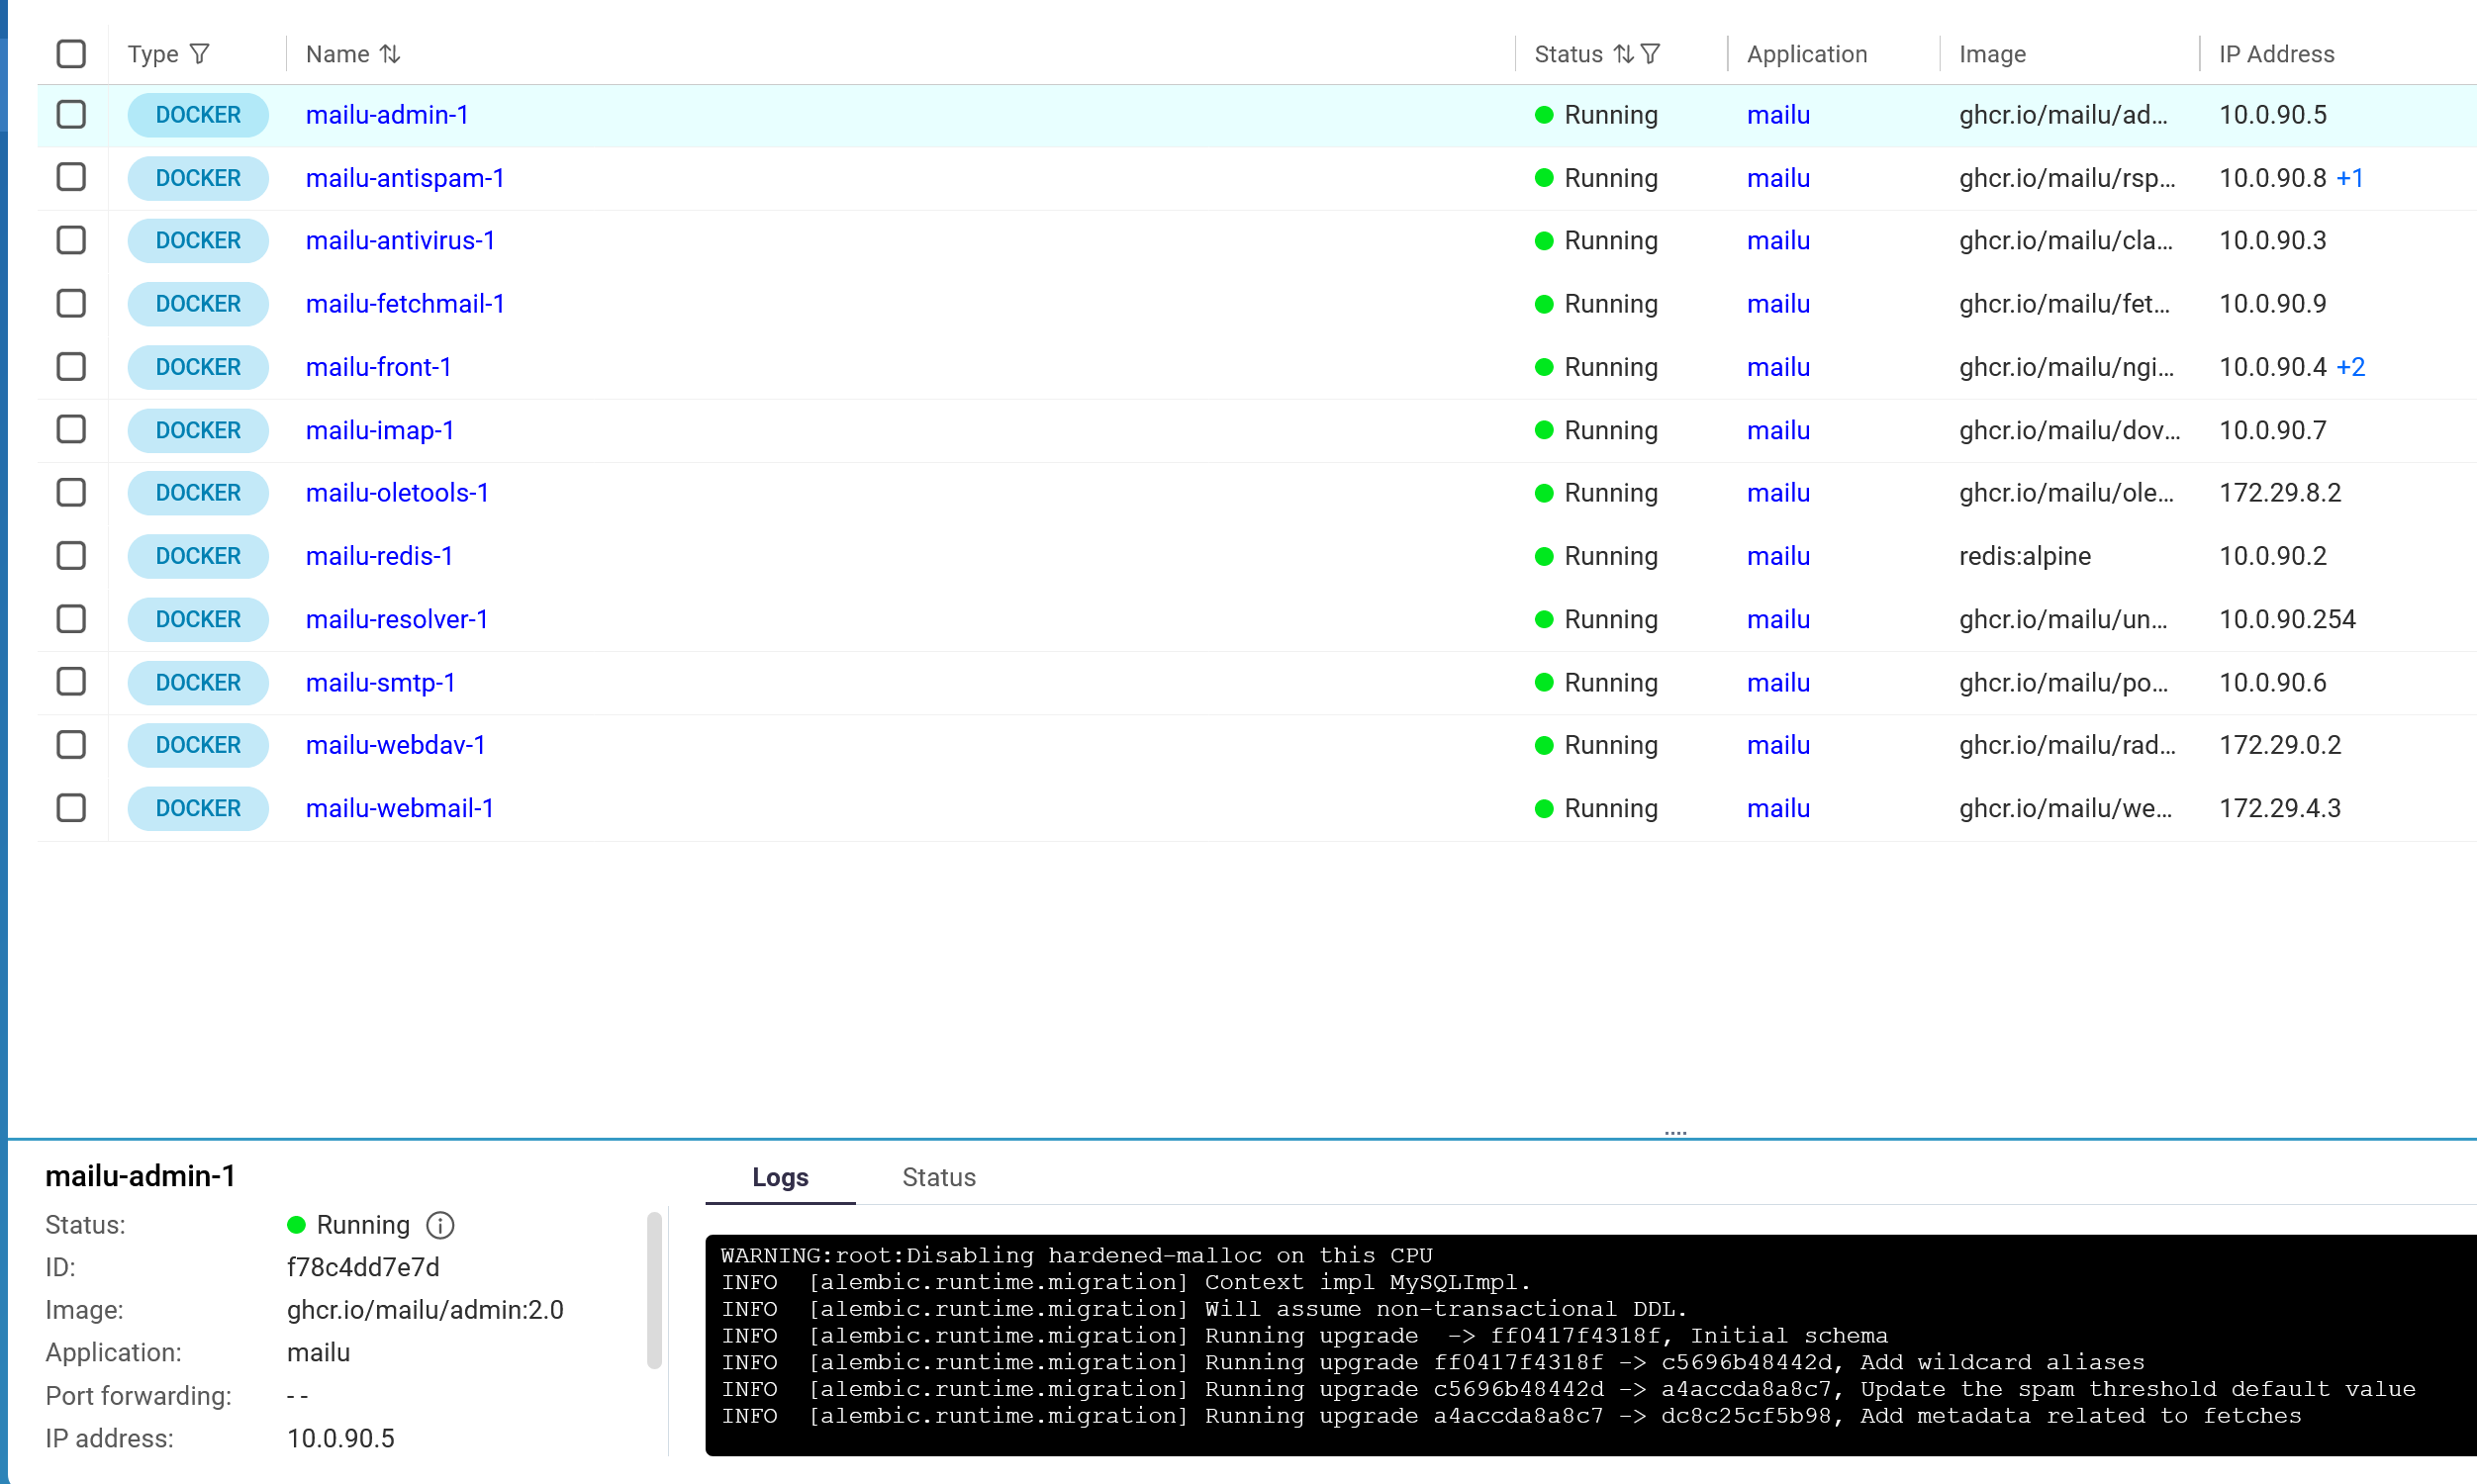The image size is (2477, 1484).
Task: Check the mailu-imap-1 row checkbox
Action: click(71, 430)
